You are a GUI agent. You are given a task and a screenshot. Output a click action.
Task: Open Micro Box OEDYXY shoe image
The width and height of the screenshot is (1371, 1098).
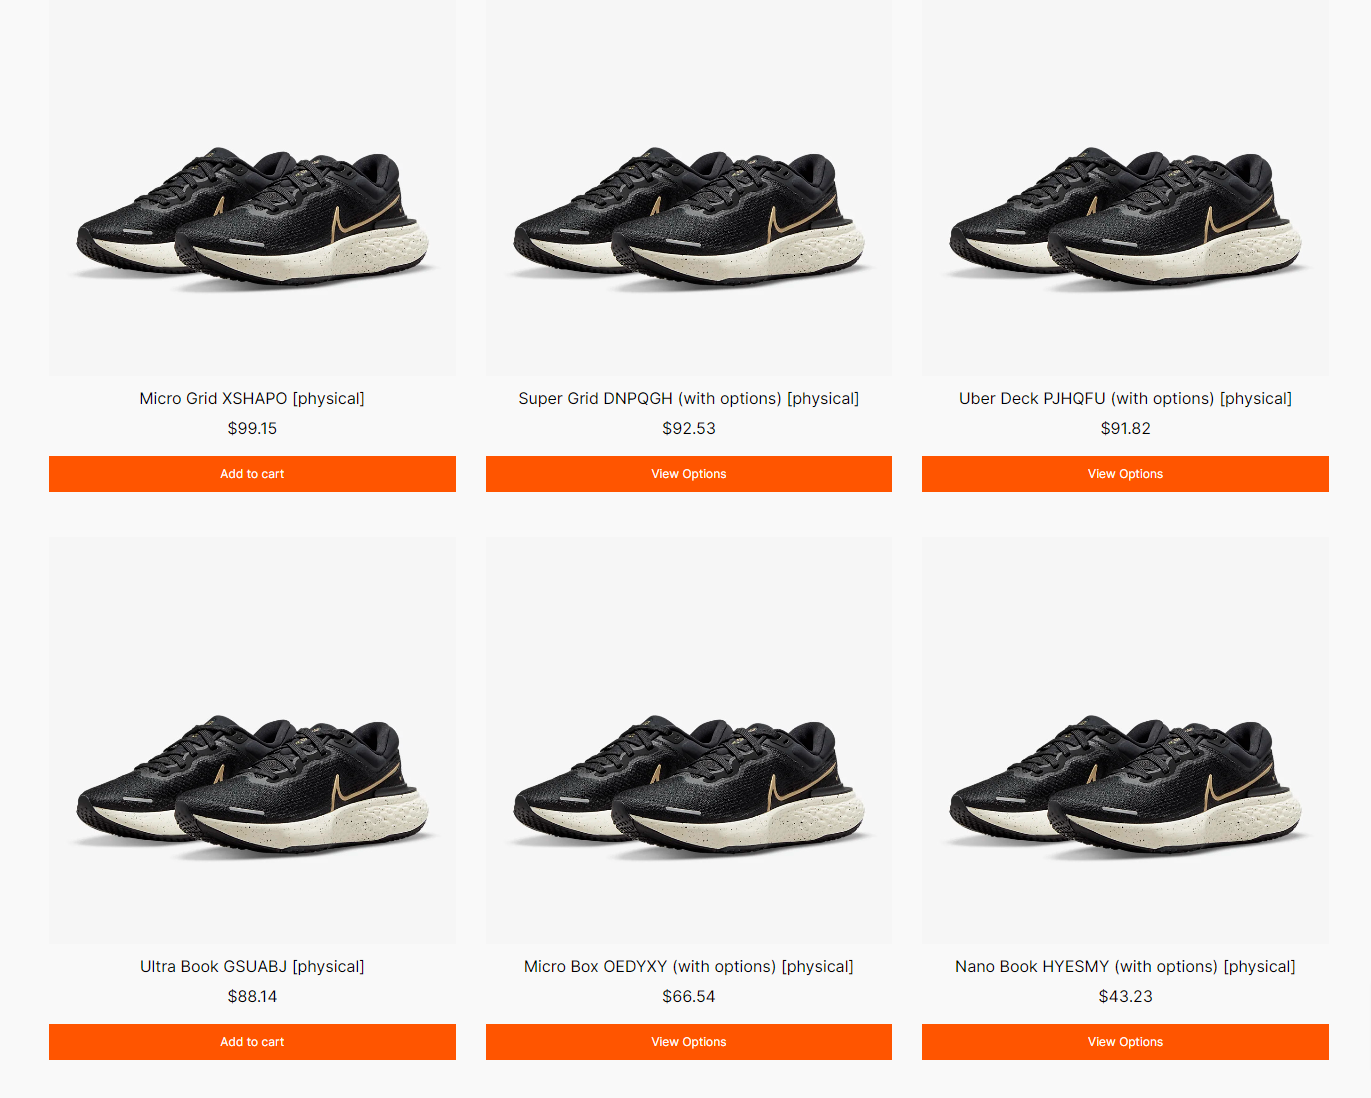[x=689, y=741]
